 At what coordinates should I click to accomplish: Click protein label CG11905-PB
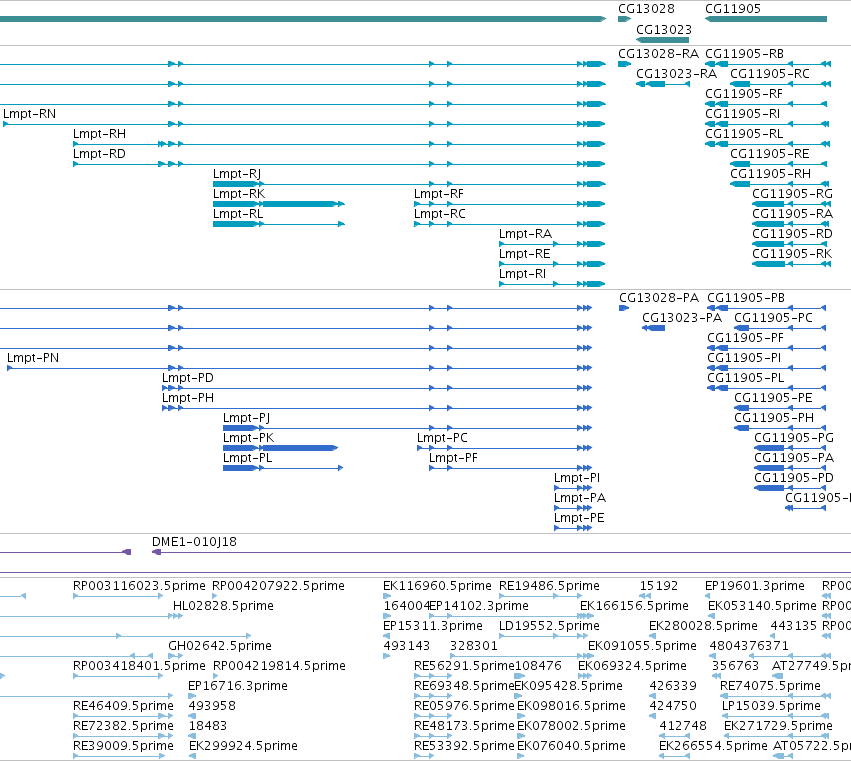click(x=746, y=298)
